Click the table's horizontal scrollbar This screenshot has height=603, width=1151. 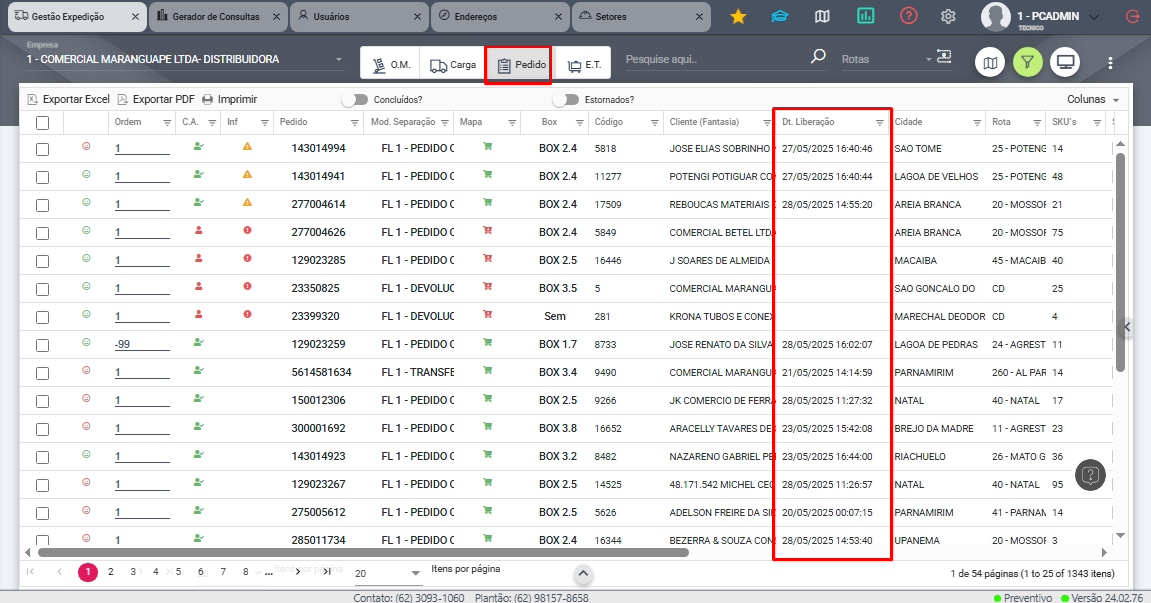coord(363,552)
